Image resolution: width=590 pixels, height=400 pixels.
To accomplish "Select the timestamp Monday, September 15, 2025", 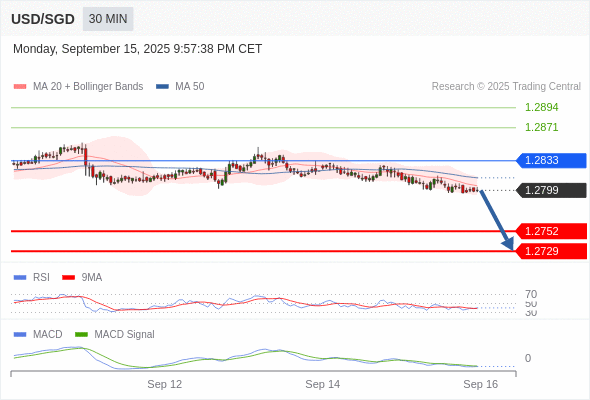I will [x=137, y=49].
